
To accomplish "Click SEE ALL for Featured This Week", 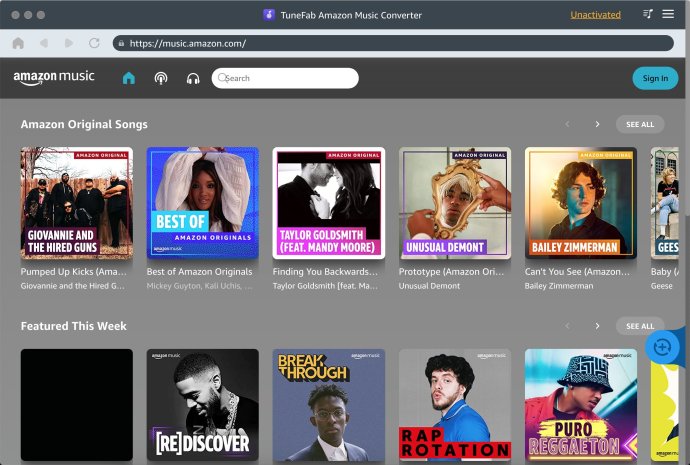I will pos(640,326).
